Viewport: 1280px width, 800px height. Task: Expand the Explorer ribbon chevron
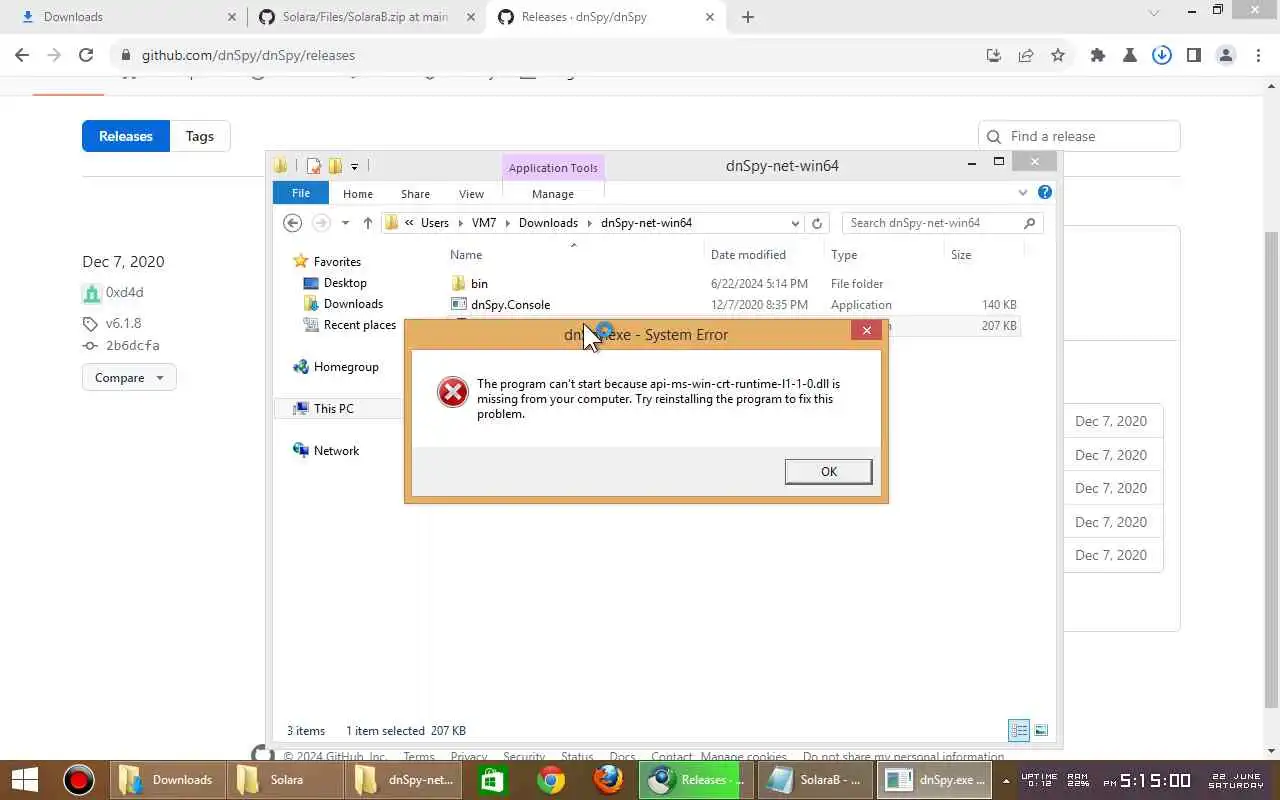click(x=1022, y=192)
